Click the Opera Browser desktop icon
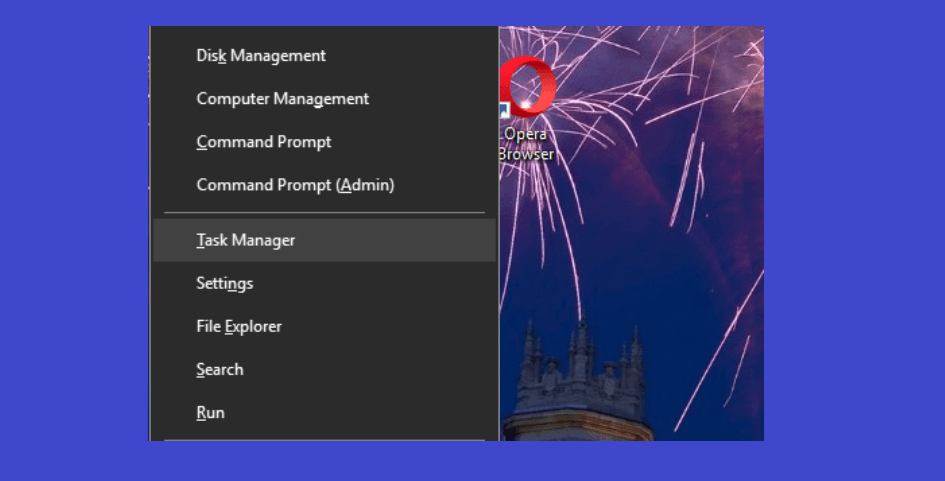This screenshot has width=945, height=481. point(527,108)
